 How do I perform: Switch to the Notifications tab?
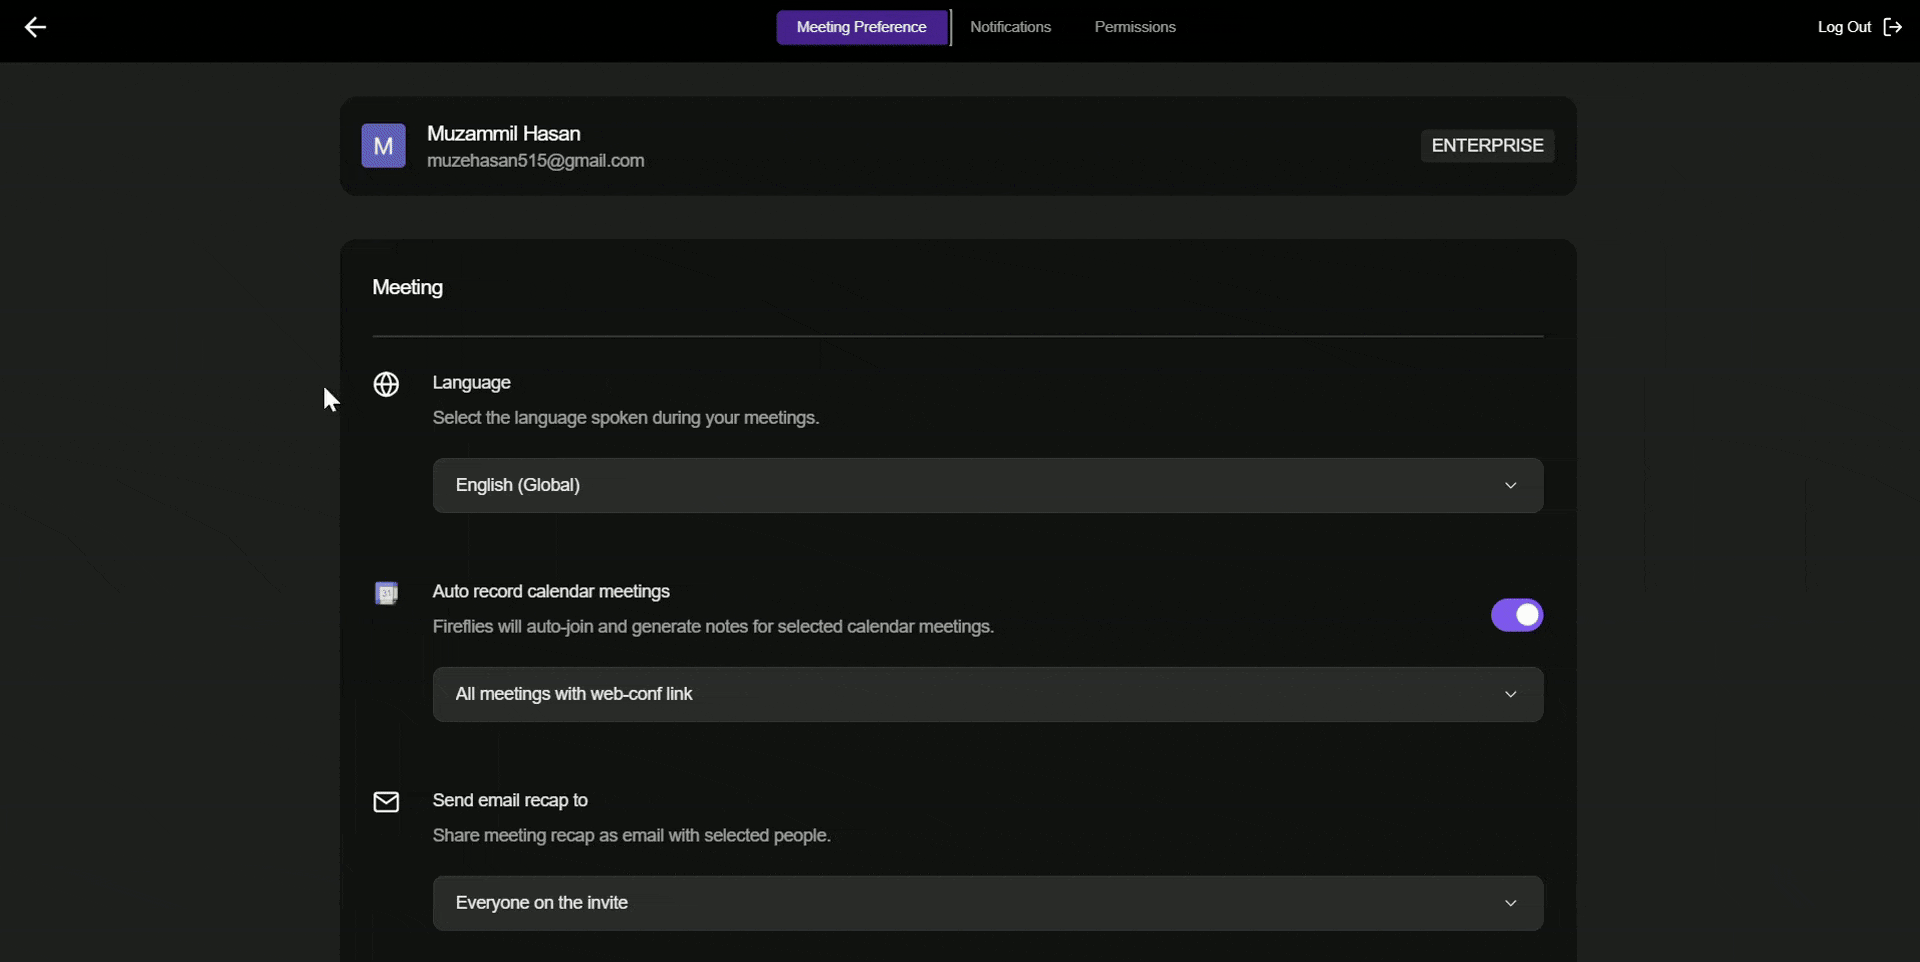[x=1010, y=27]
